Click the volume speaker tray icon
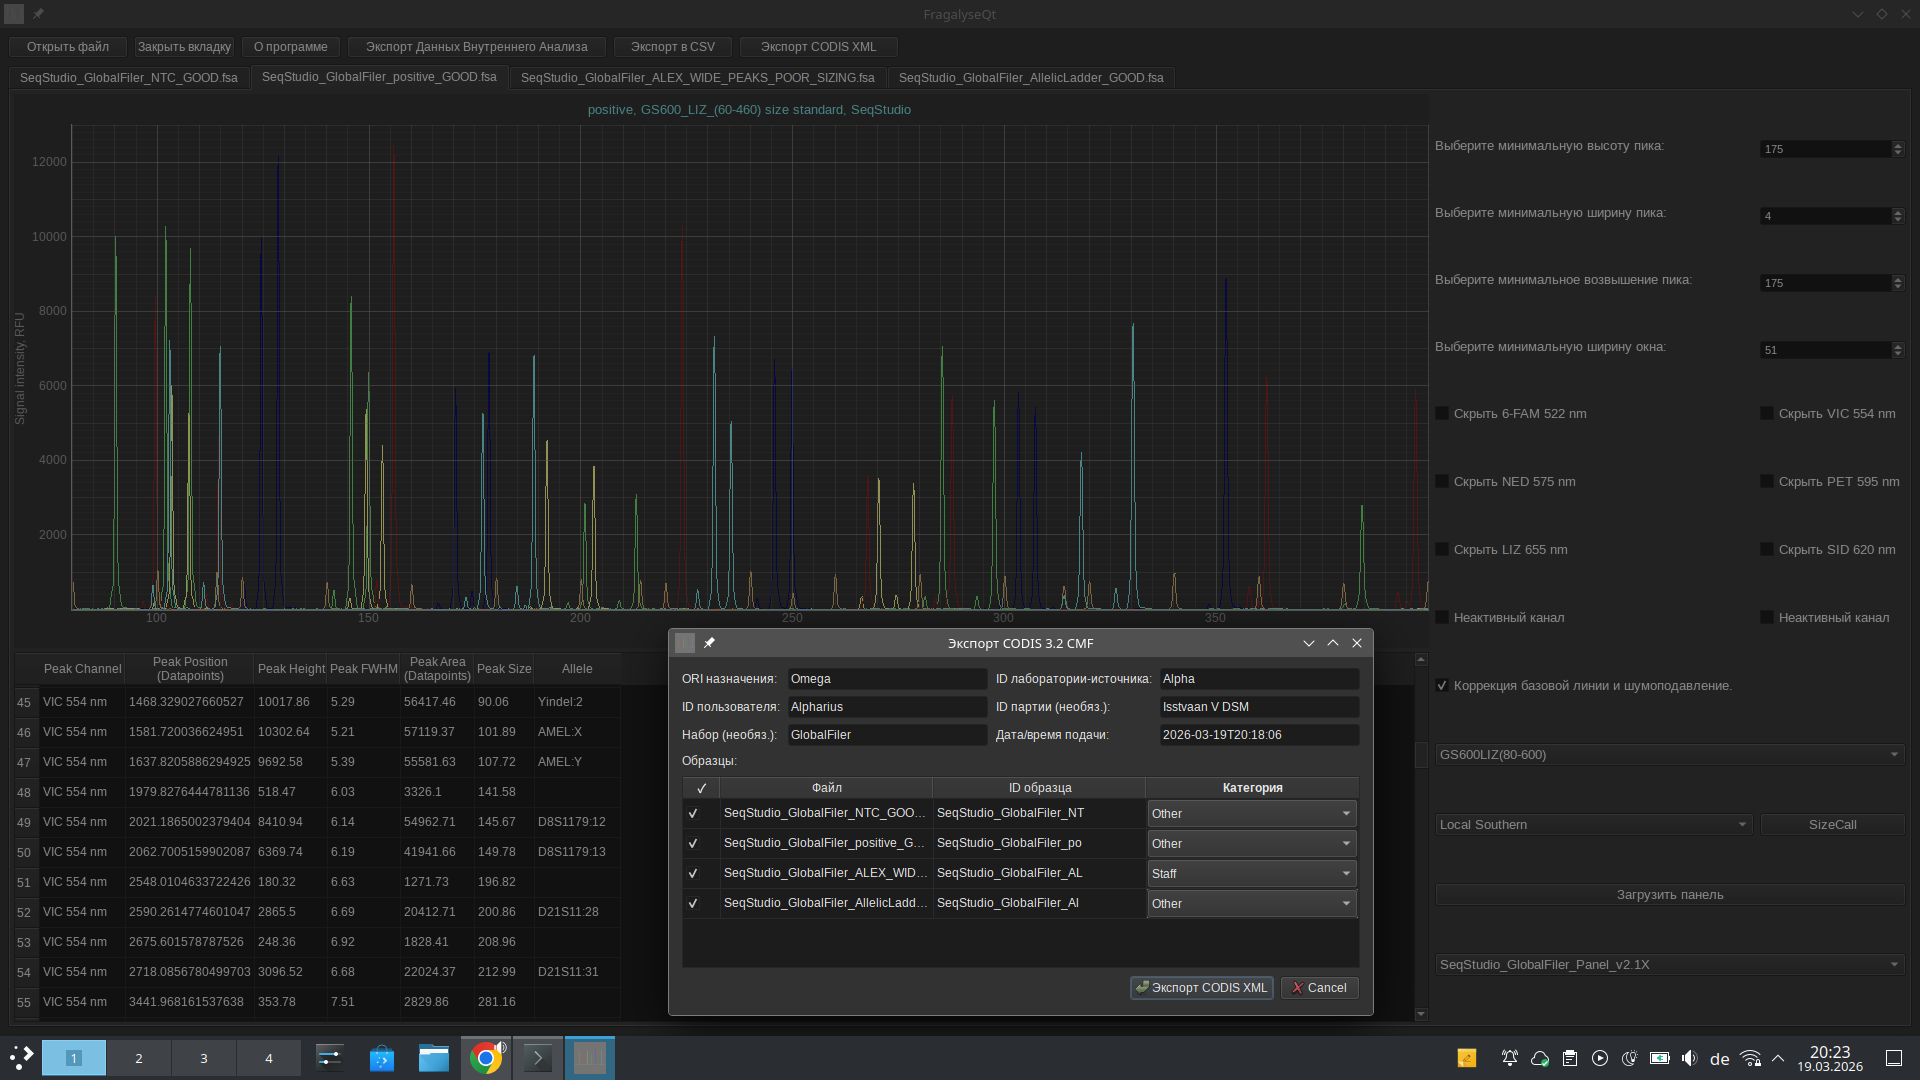The width and height of the screenshot is (1920, 1080). [1689, 1058]
